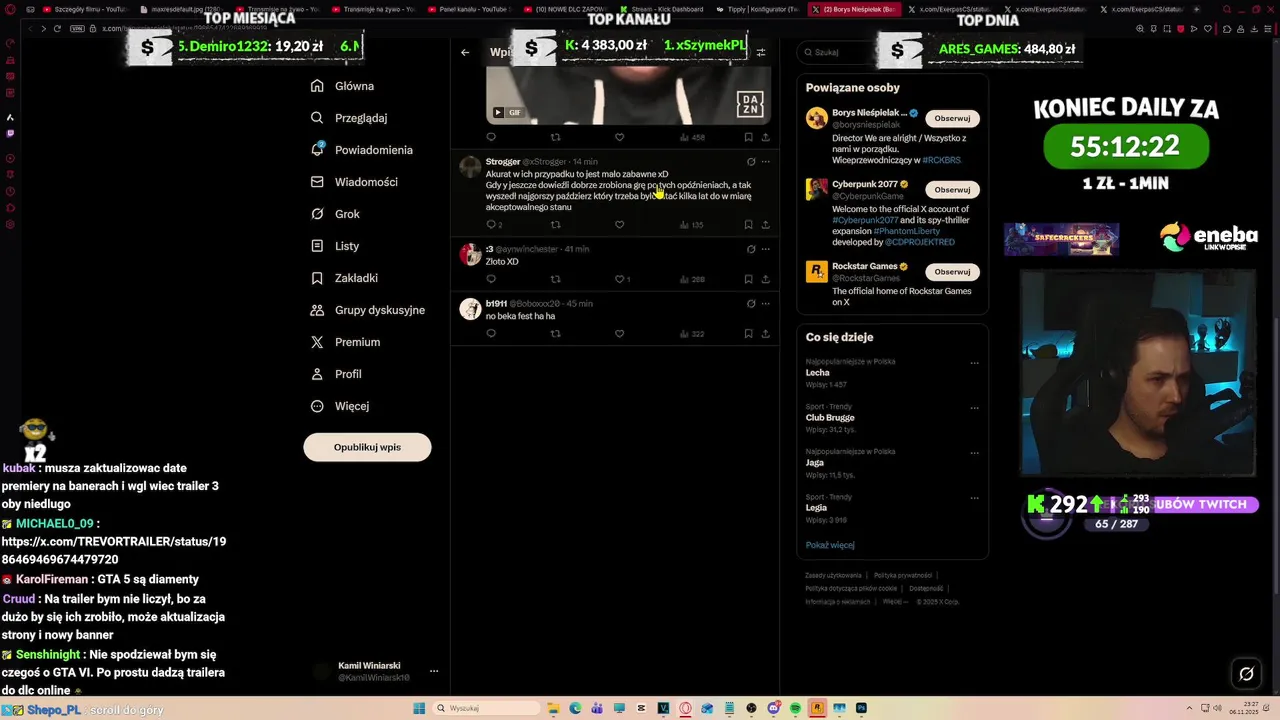Open Więcej footer dropdown
1280x720 pixels.
895,602
